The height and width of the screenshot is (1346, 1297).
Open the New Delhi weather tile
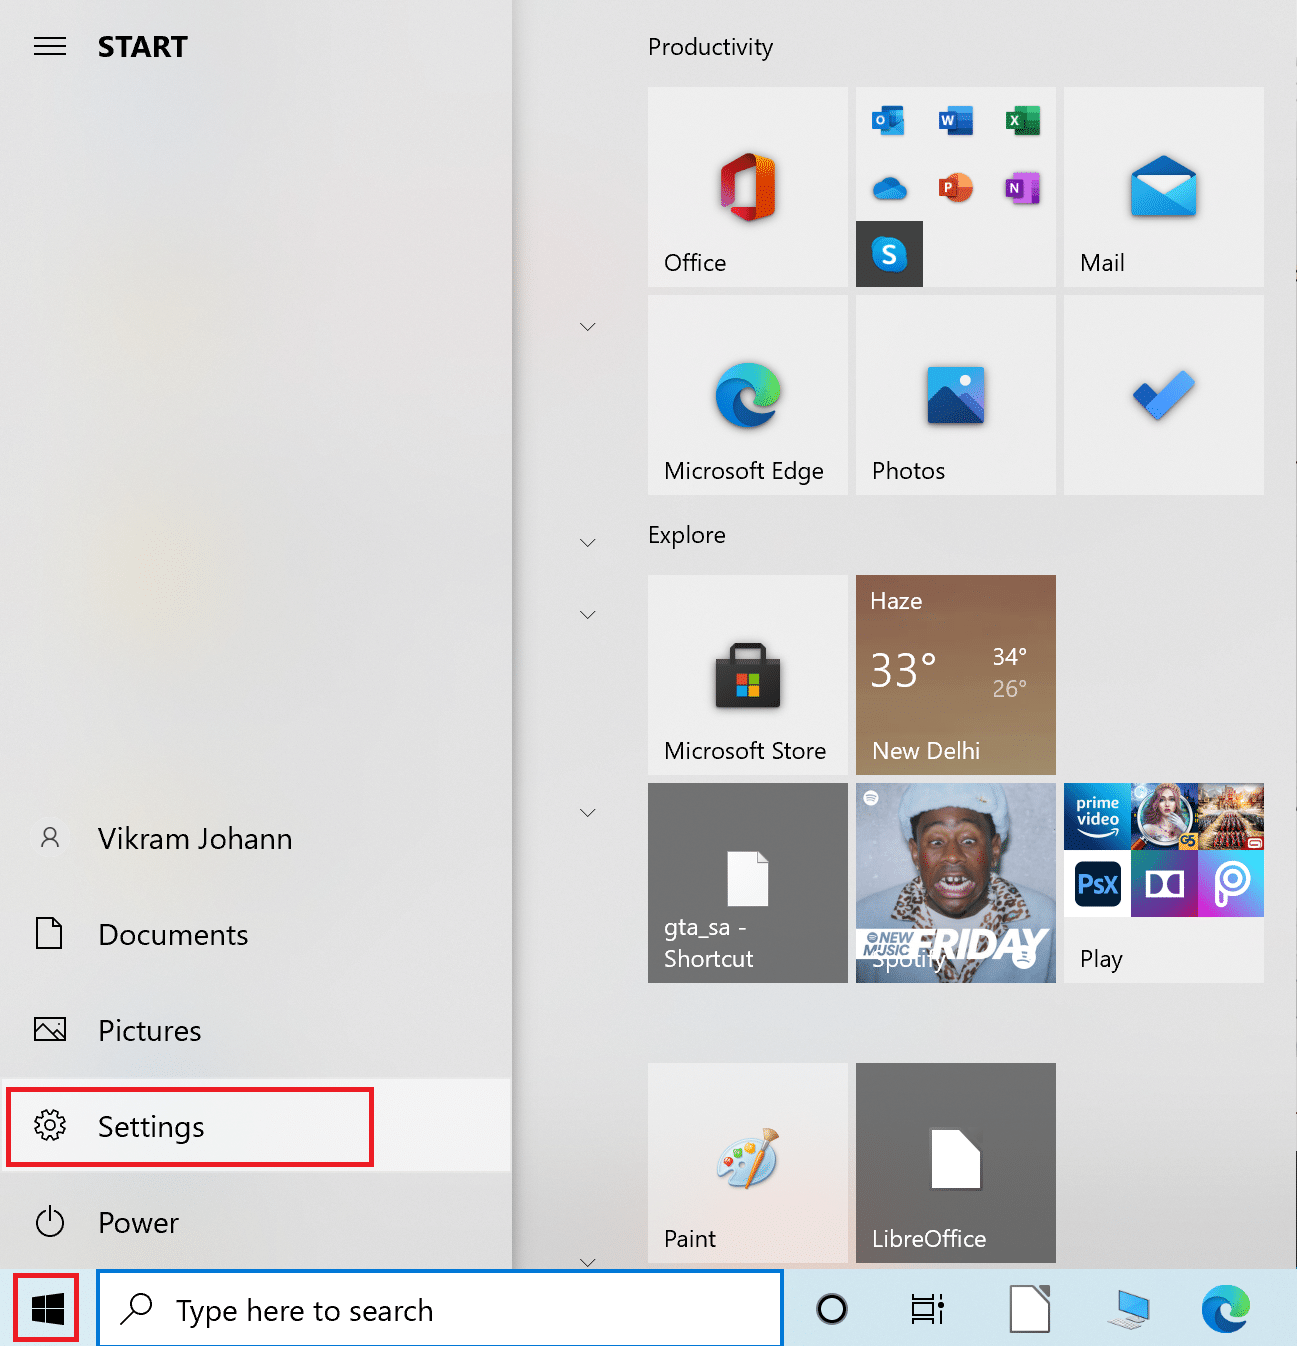[955, 675]
